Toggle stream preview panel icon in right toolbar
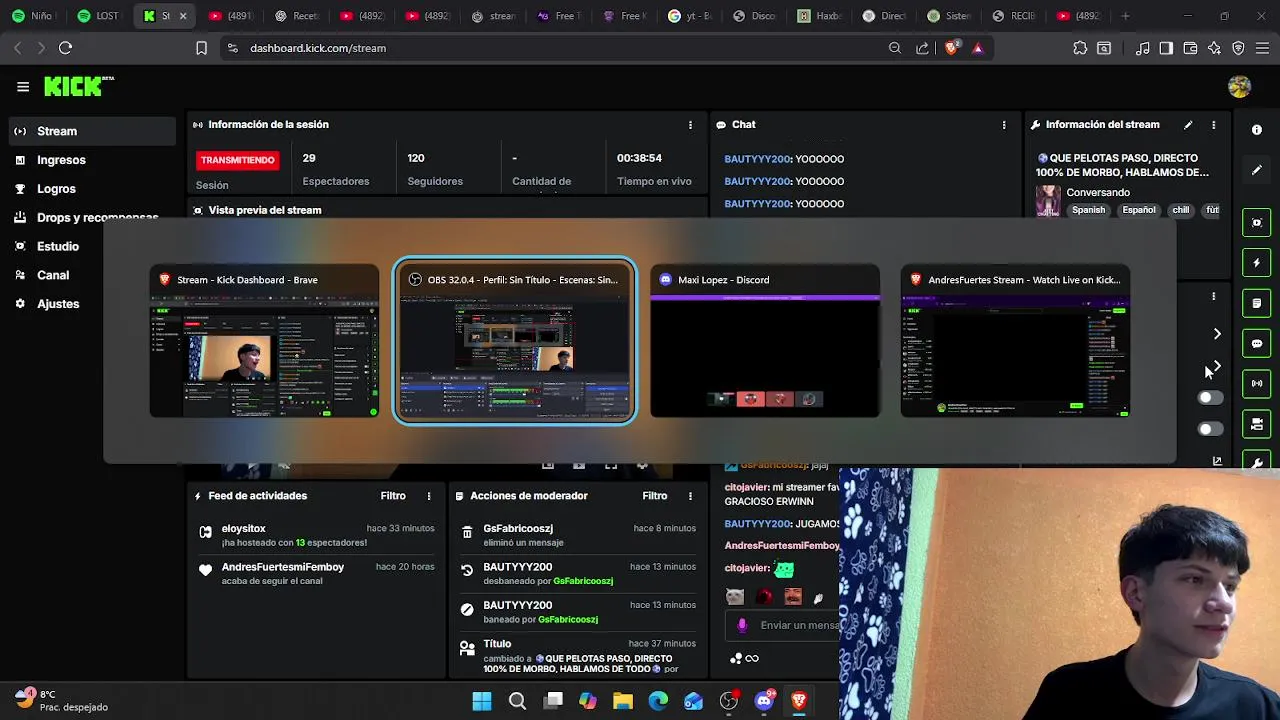1280x720 pixels. (1257, 222)
